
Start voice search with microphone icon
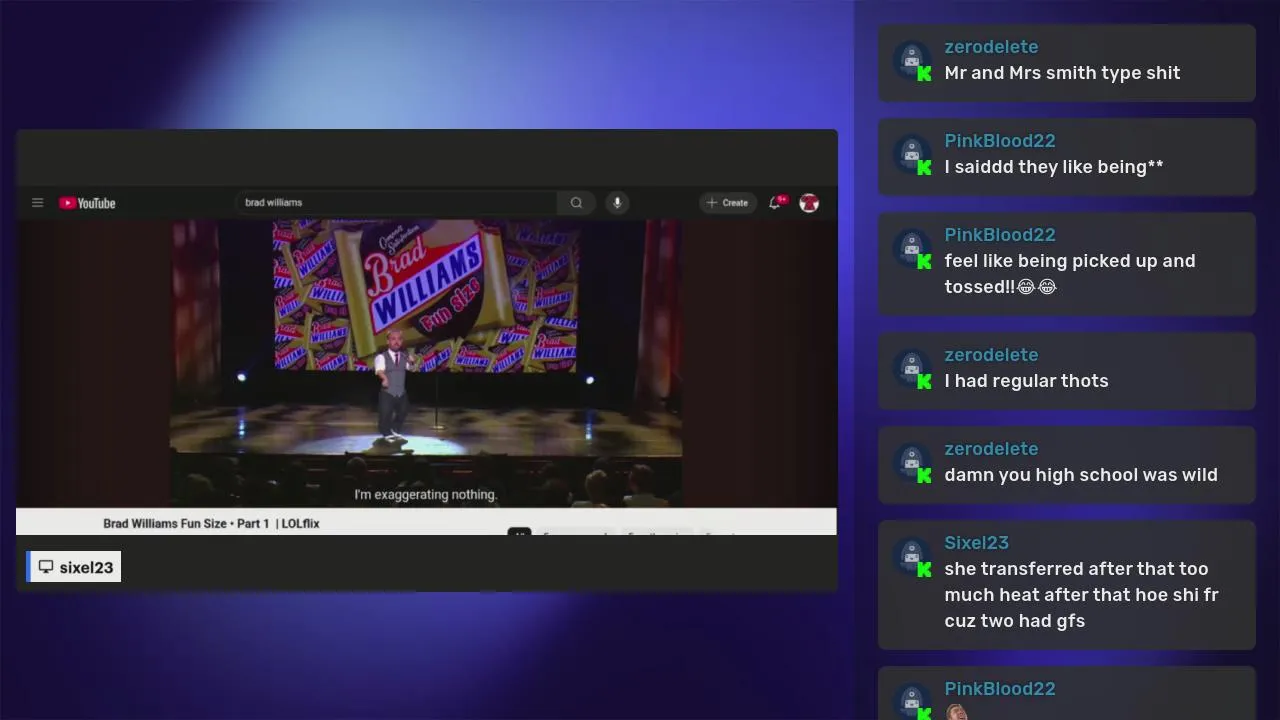point(617,203)
